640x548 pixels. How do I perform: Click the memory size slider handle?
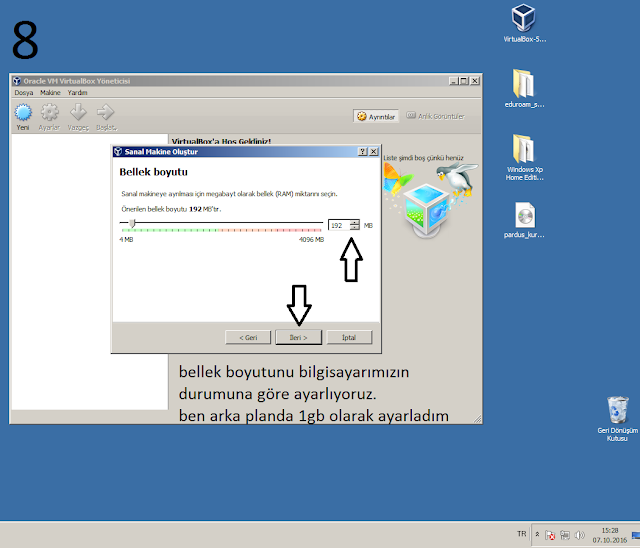(x=132, y=223)
